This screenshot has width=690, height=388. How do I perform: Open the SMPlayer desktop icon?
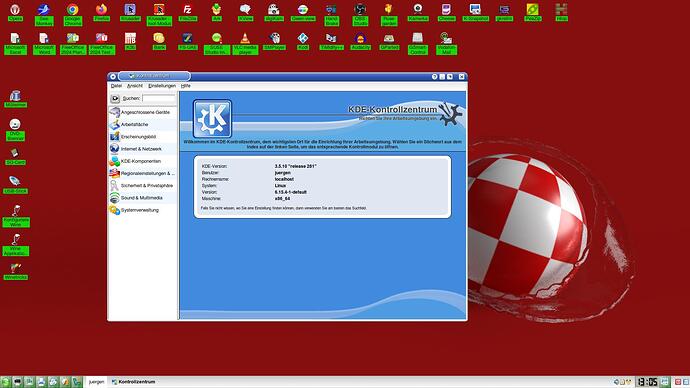coord(274,41)
